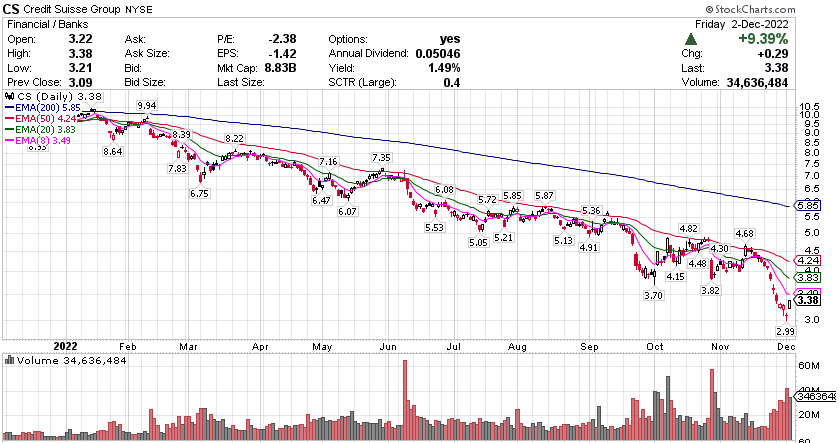This screenshot has width=840, height=443.
Task: Click the Chg value +0.29
Action: [x=772, y=54]
